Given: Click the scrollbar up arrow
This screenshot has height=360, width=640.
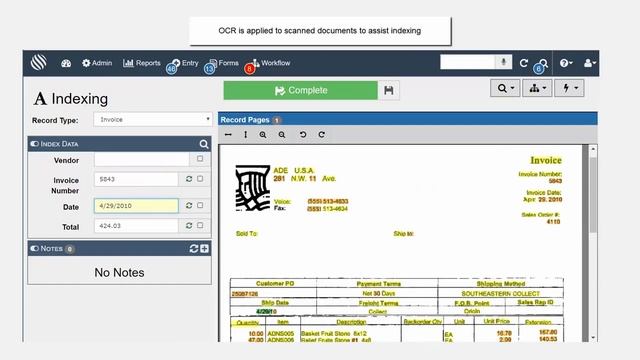Looking at the screenshot, I should coord(593,149).
